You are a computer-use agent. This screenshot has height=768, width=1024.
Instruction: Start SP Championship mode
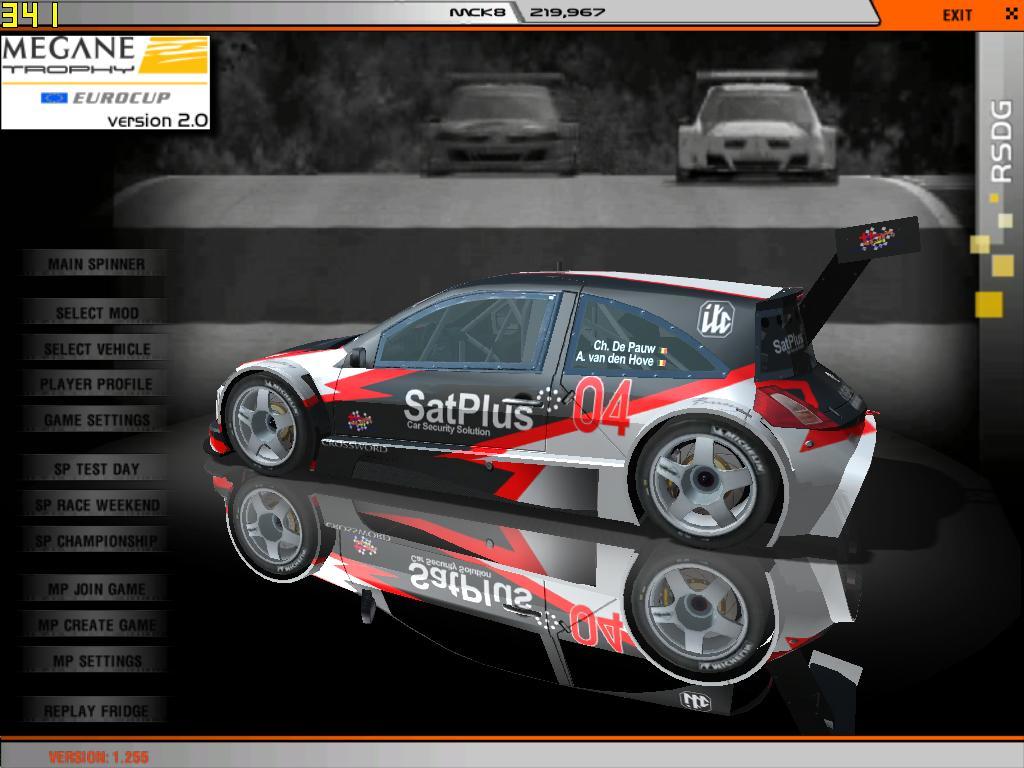click(x=96, y=541)
